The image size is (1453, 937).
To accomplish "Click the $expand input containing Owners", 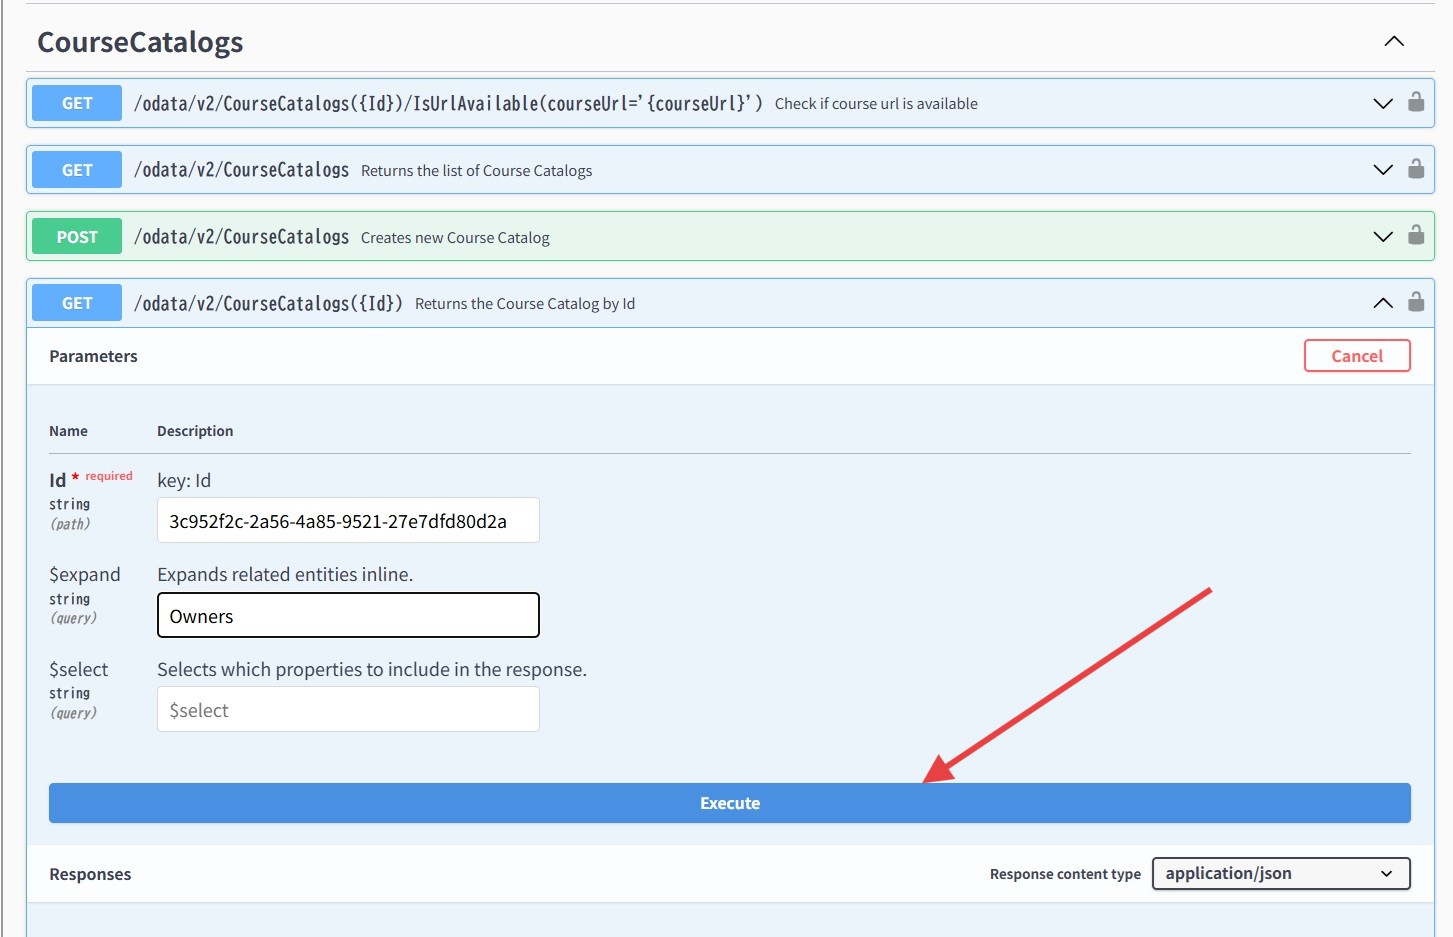I will coord(348,615).
